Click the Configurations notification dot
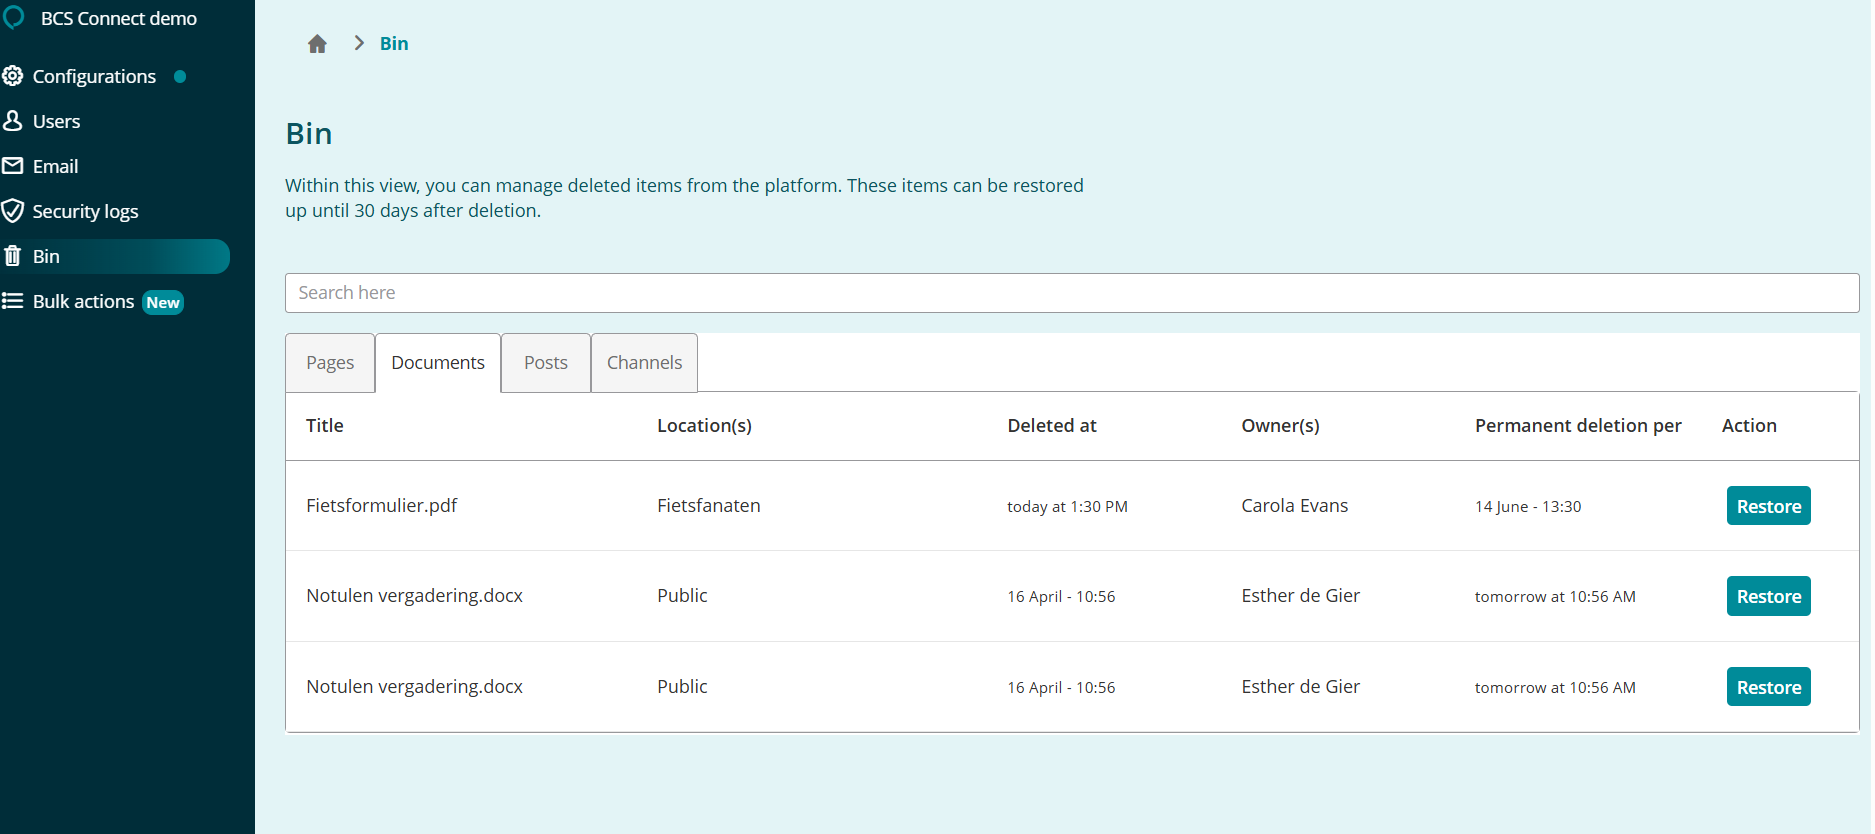Screen dimensions: 1875x834 pos(180,76)
